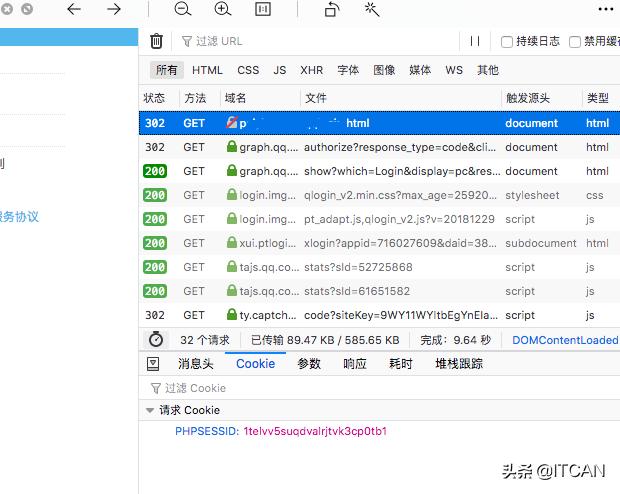Click the 32 个请求 status entry

click(205, 340)
